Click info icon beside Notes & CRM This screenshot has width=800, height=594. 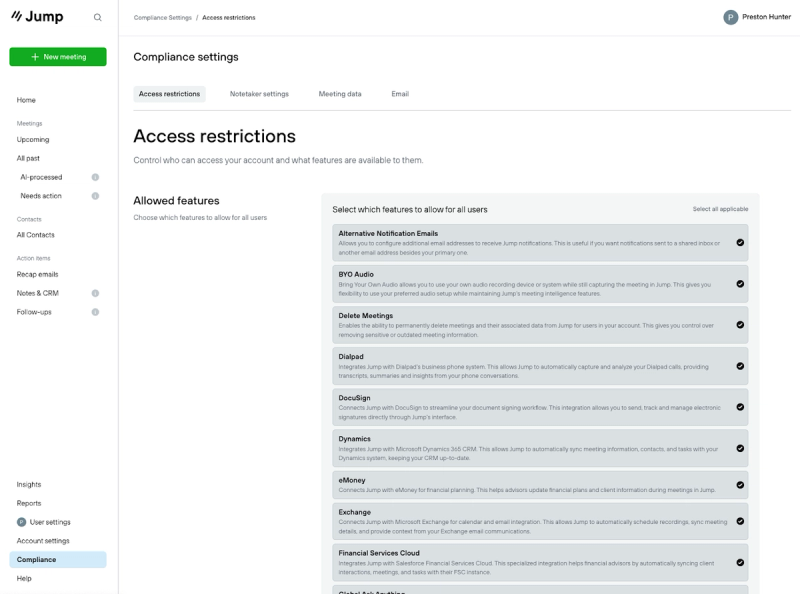[x=95, y=293]
